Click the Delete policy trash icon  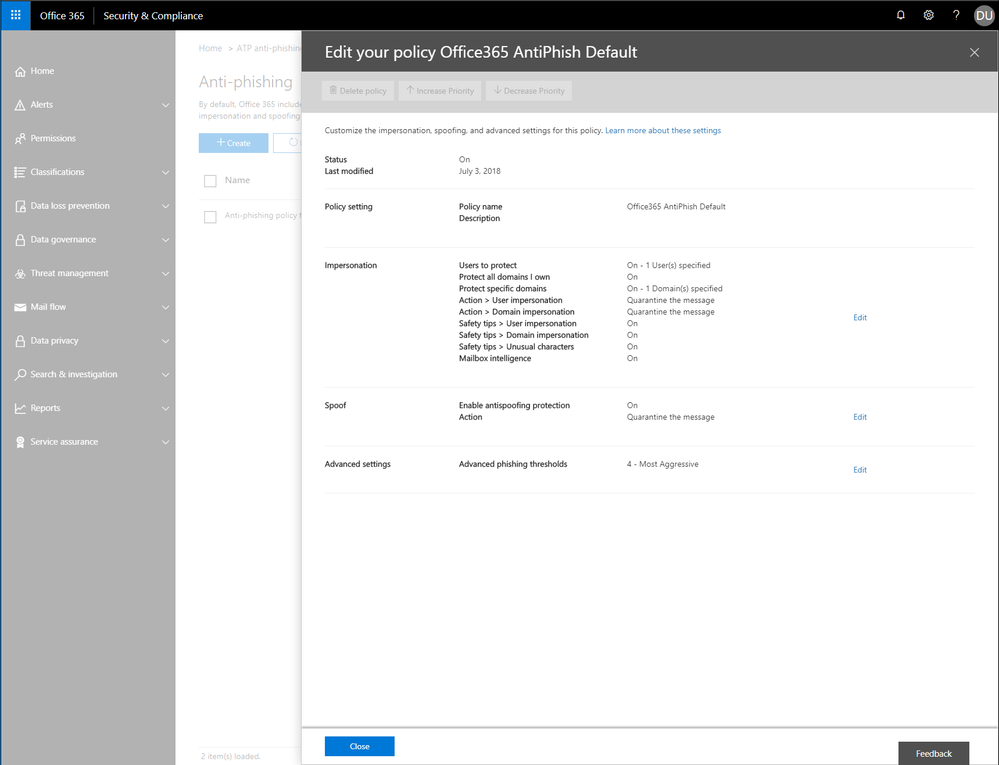click(333, 90)
